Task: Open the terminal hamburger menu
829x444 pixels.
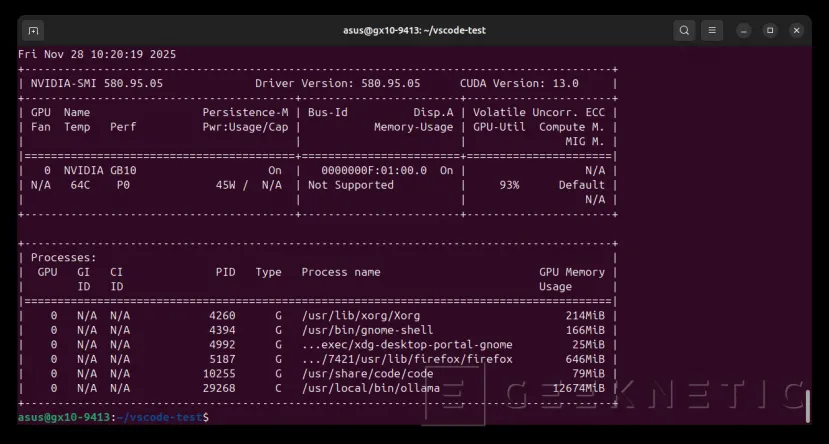Action: 712,30
